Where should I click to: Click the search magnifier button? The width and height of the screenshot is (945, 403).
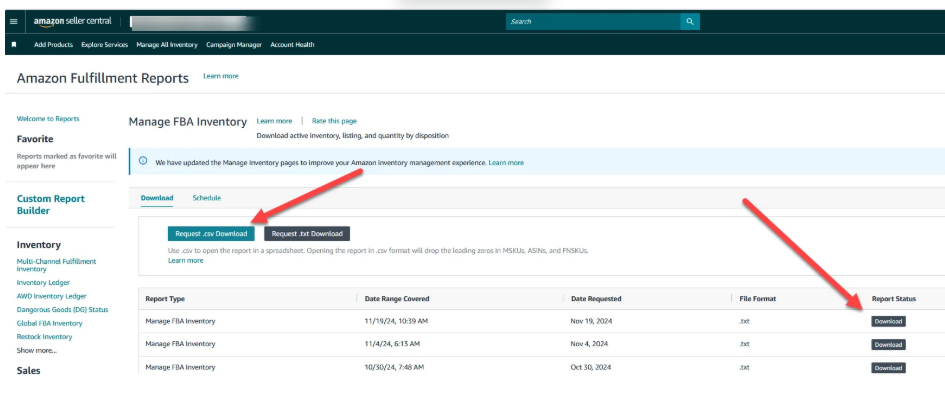click(690, 22)
